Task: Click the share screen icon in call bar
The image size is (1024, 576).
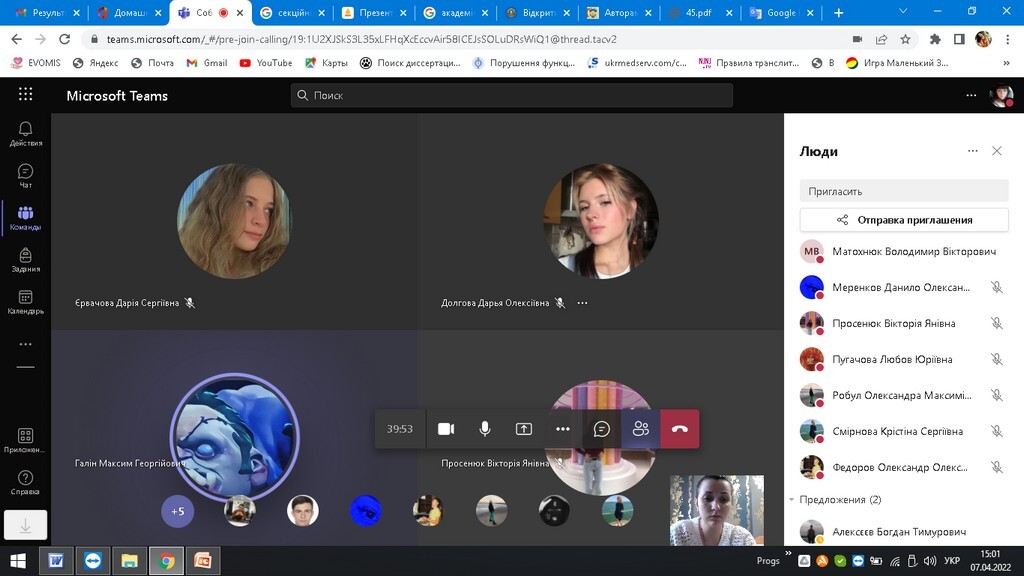Action: 524,429
